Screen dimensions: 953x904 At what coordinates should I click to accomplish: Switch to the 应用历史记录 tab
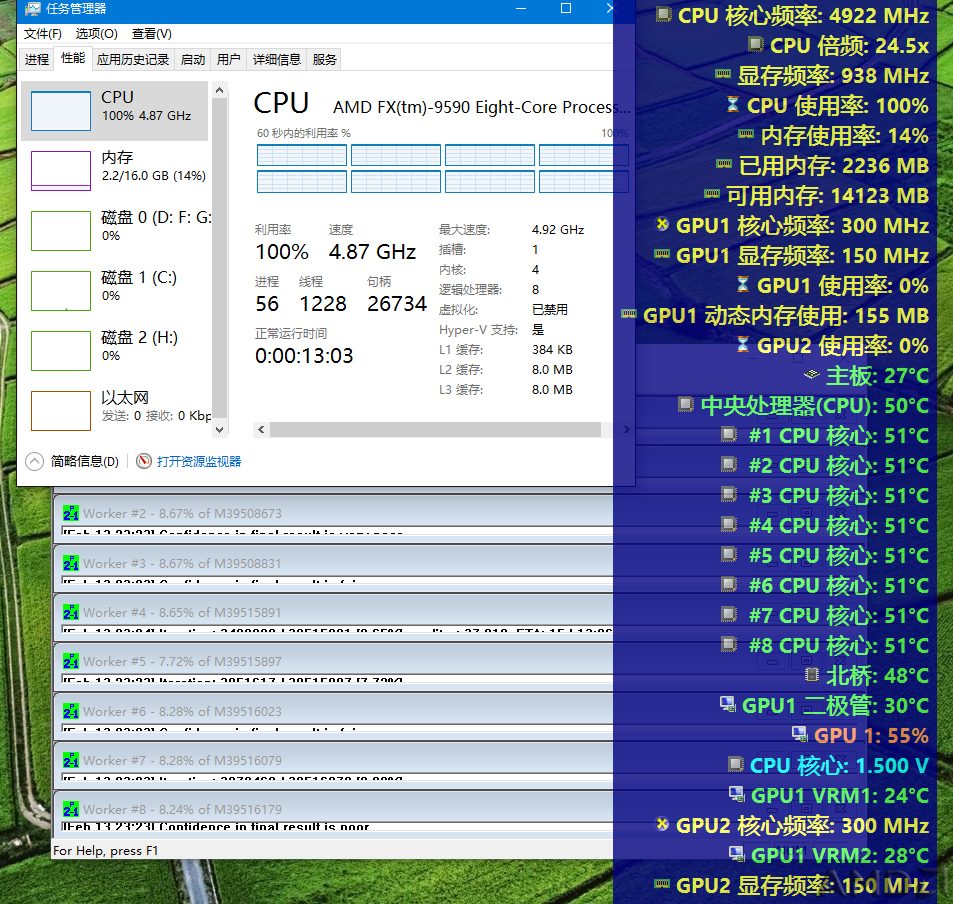point(133,60)
